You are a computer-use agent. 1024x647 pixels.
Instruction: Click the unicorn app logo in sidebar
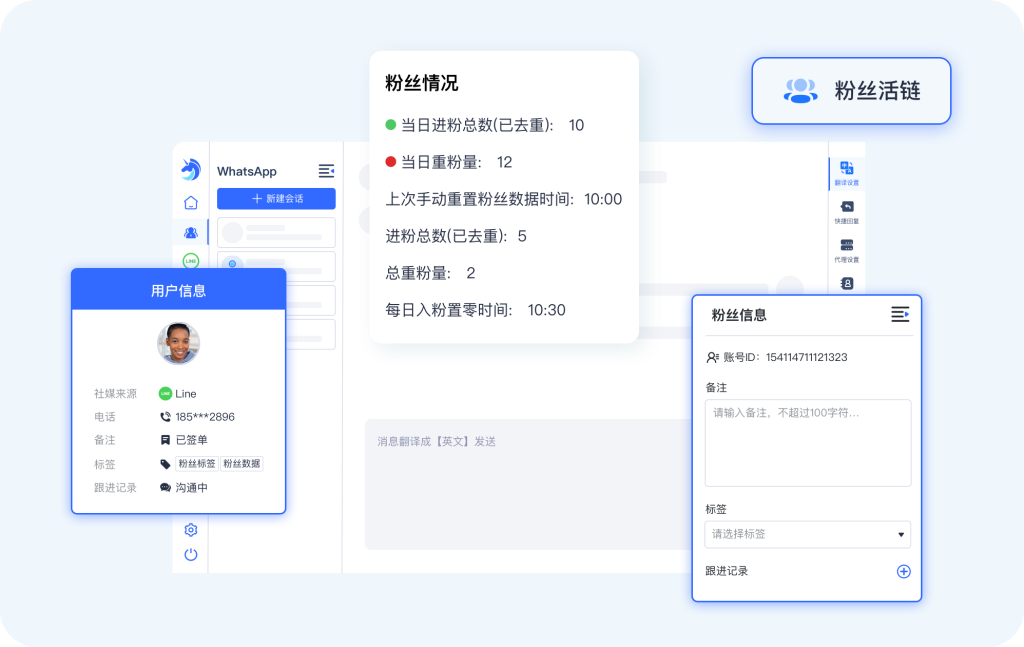click(x=191, y=169)
